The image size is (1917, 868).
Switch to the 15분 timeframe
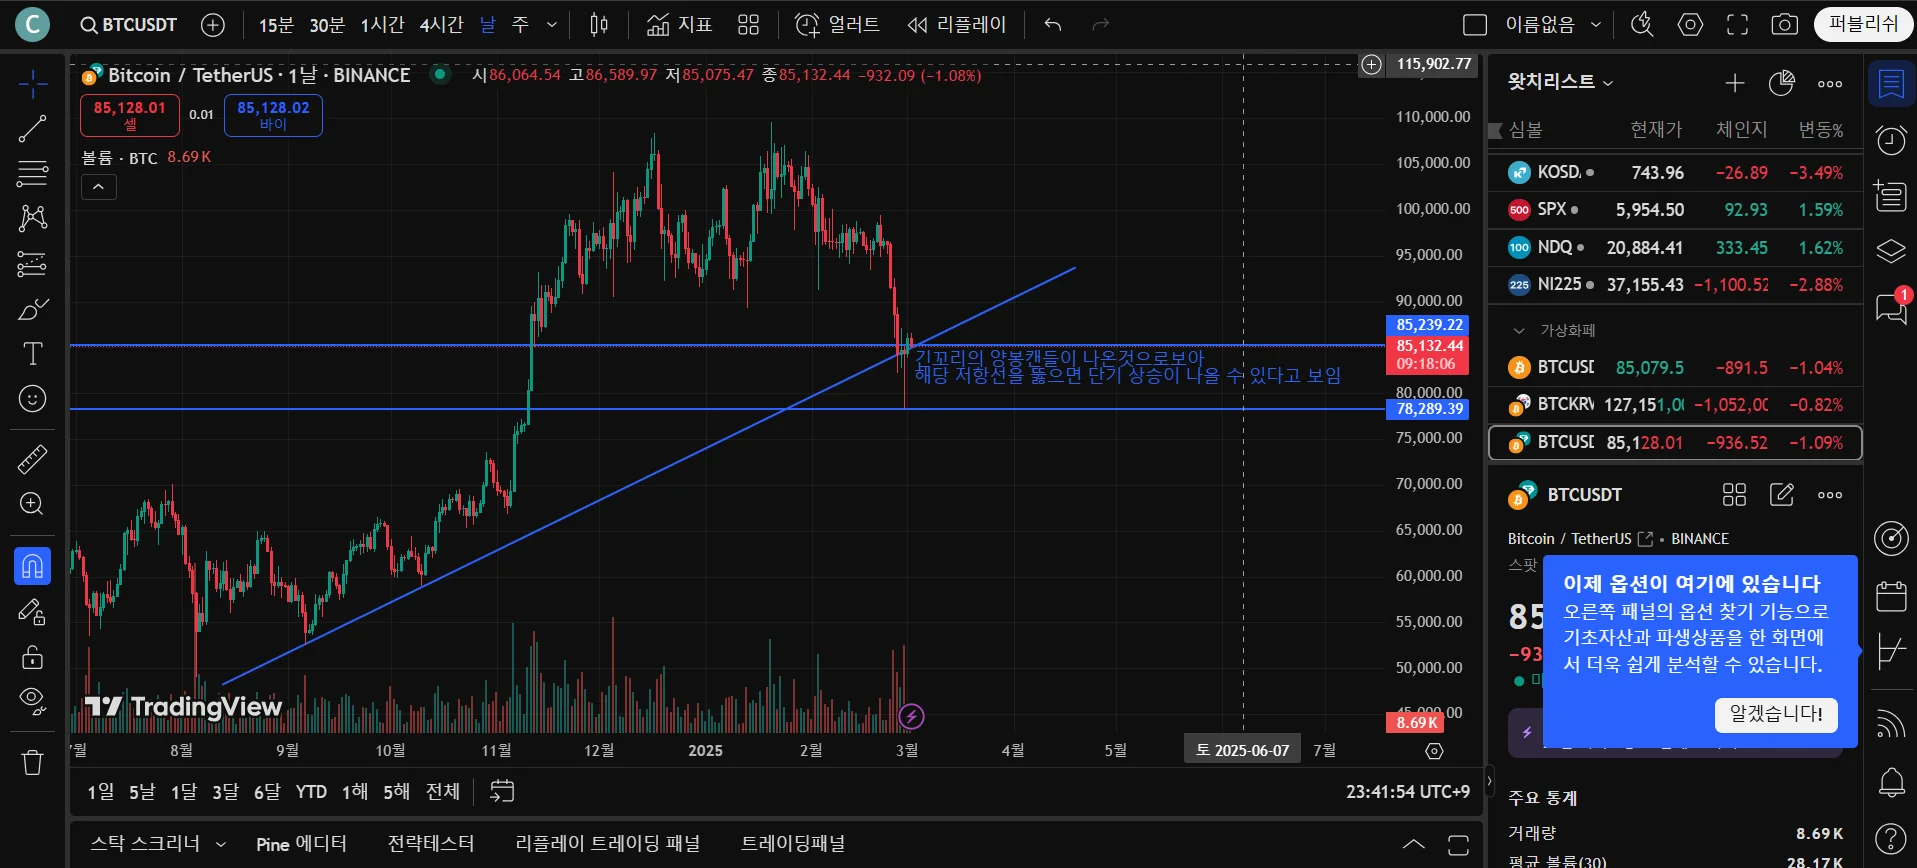click(x=276, y=25)
